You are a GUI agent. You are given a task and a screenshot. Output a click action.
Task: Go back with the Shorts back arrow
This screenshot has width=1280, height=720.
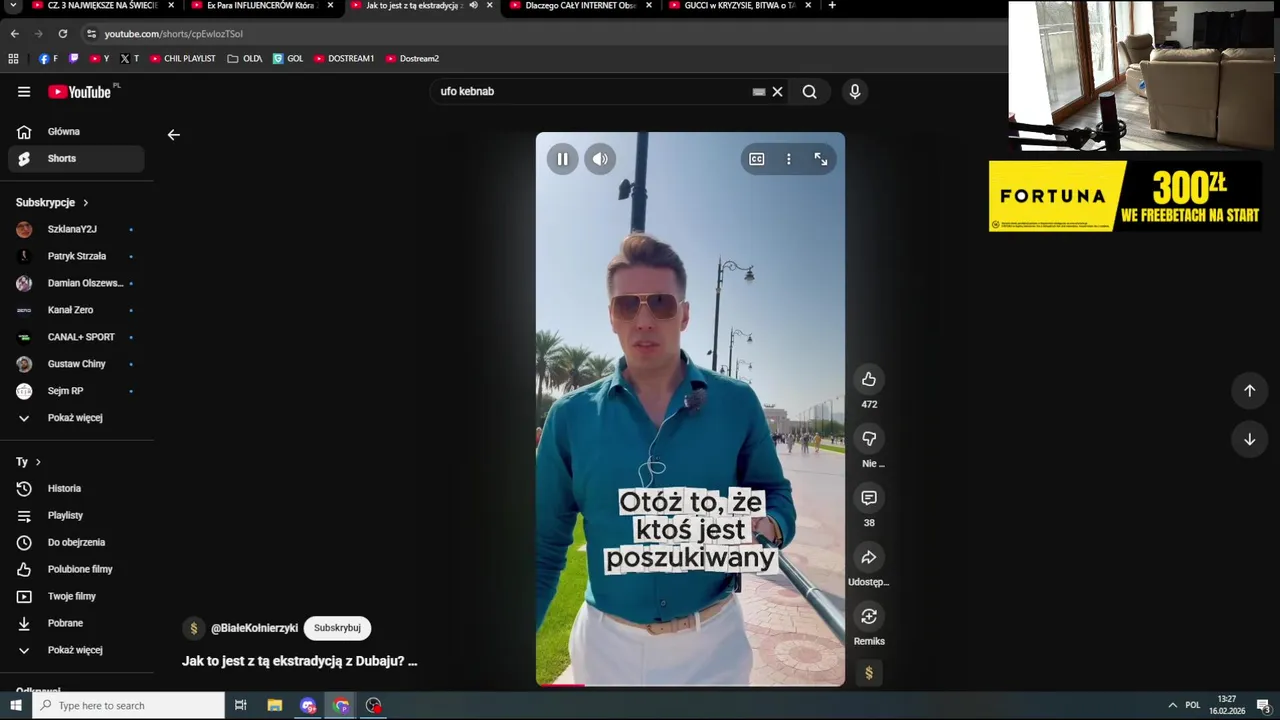[174, 135]
